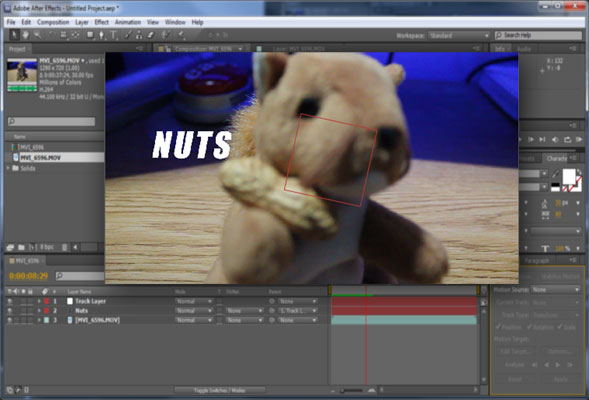The height and width of the screenshot is (400, 589).
Task: Hide the Nuts layer with its eye toggle
Action: (10, 311)
